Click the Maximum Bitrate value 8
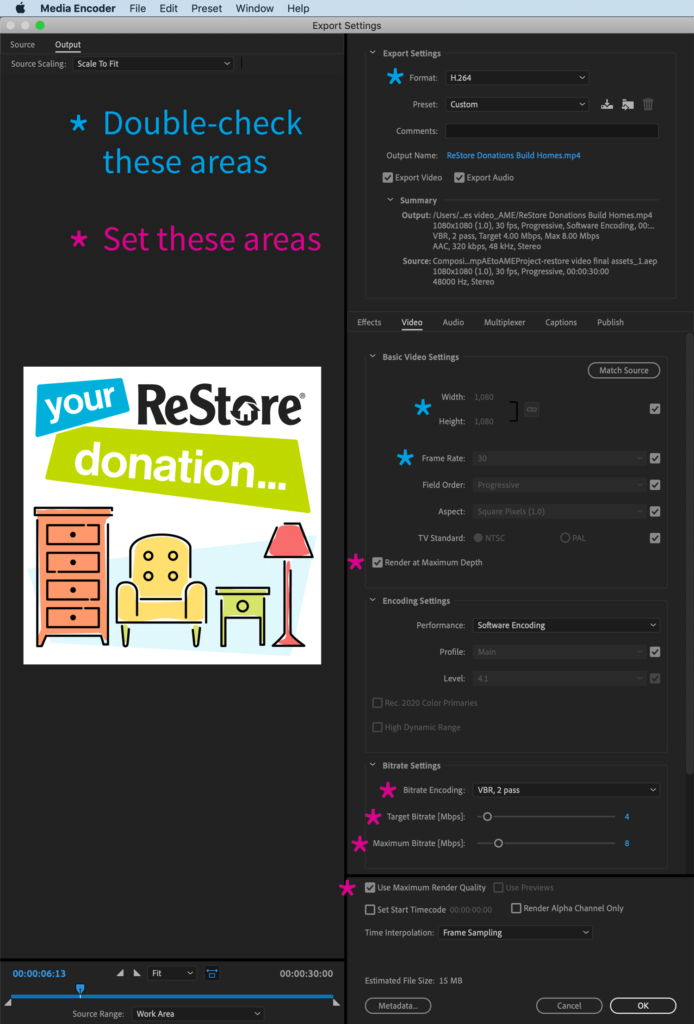 coord(627,844)
